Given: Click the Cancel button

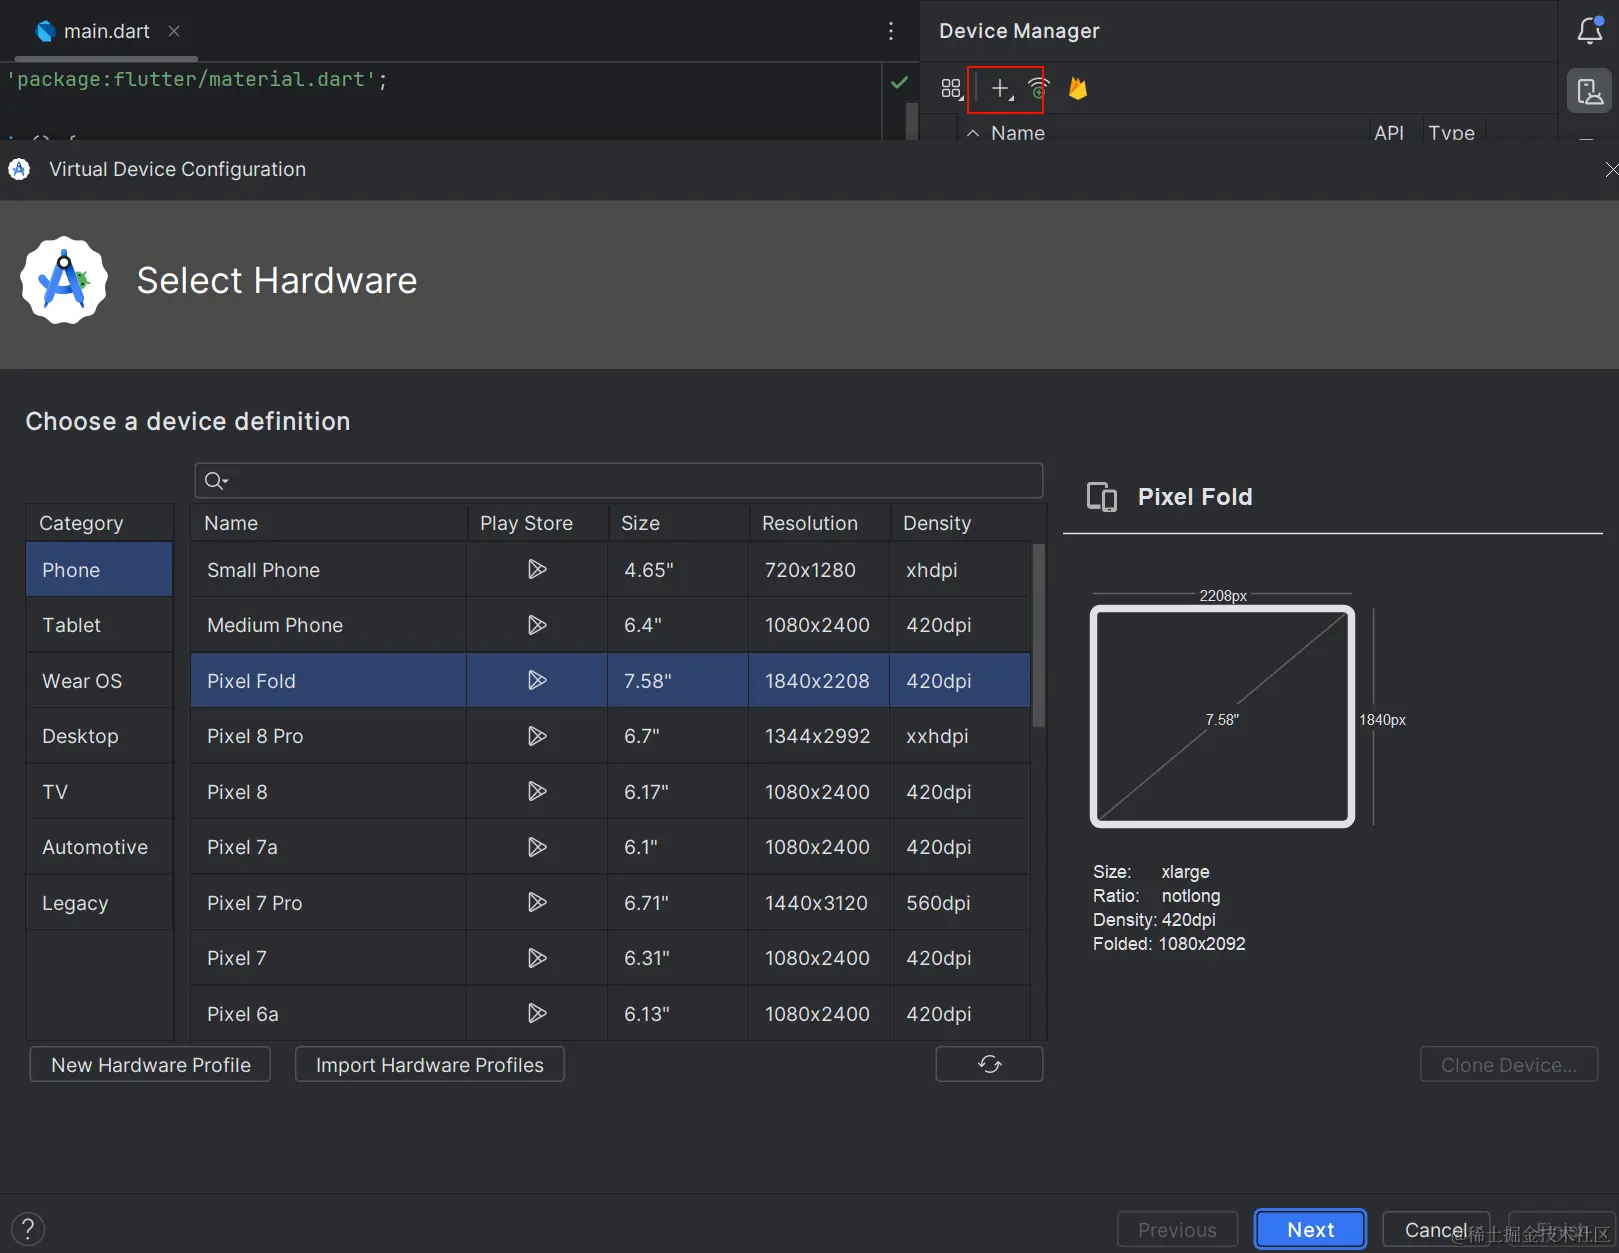Looking at the screenshot, I should pos(1436,1230).
